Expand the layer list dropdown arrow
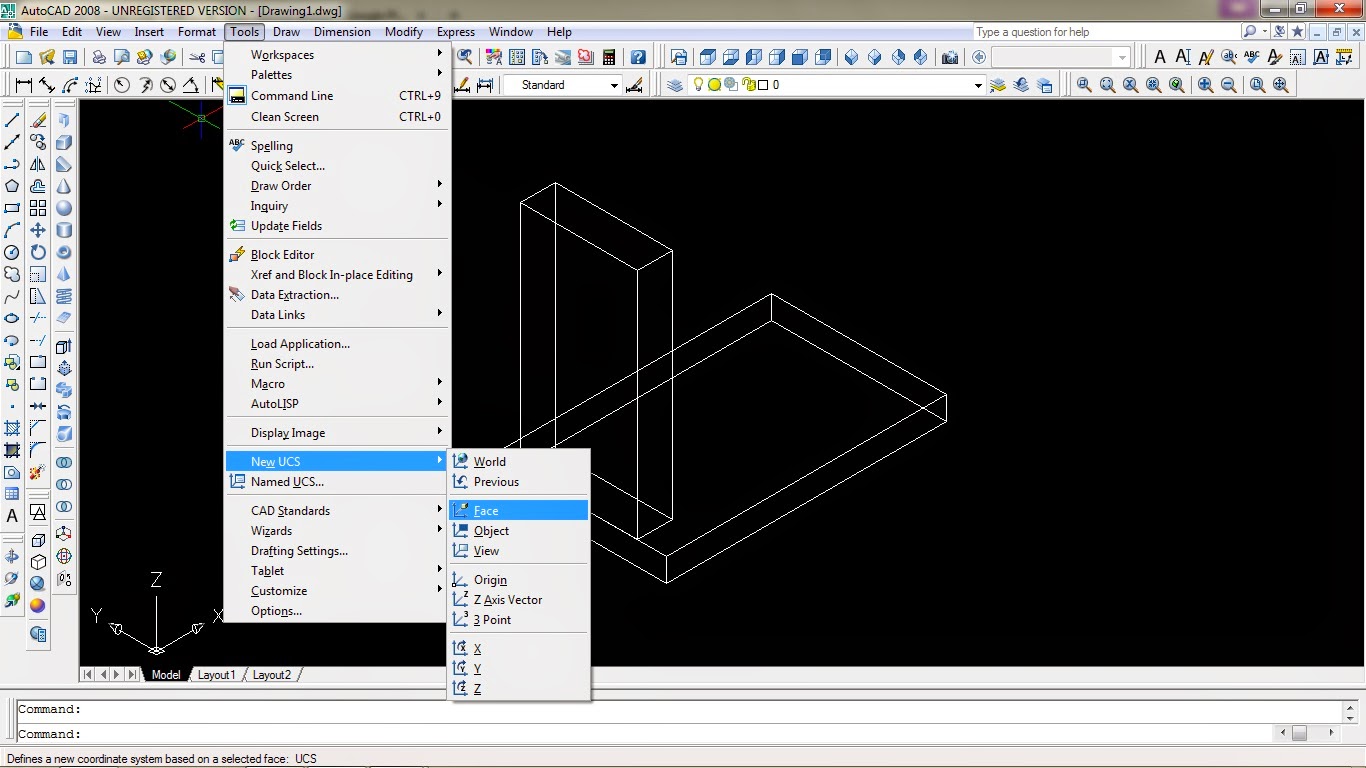The width and height of the screenshot is (1366, 768). (978, 85)
